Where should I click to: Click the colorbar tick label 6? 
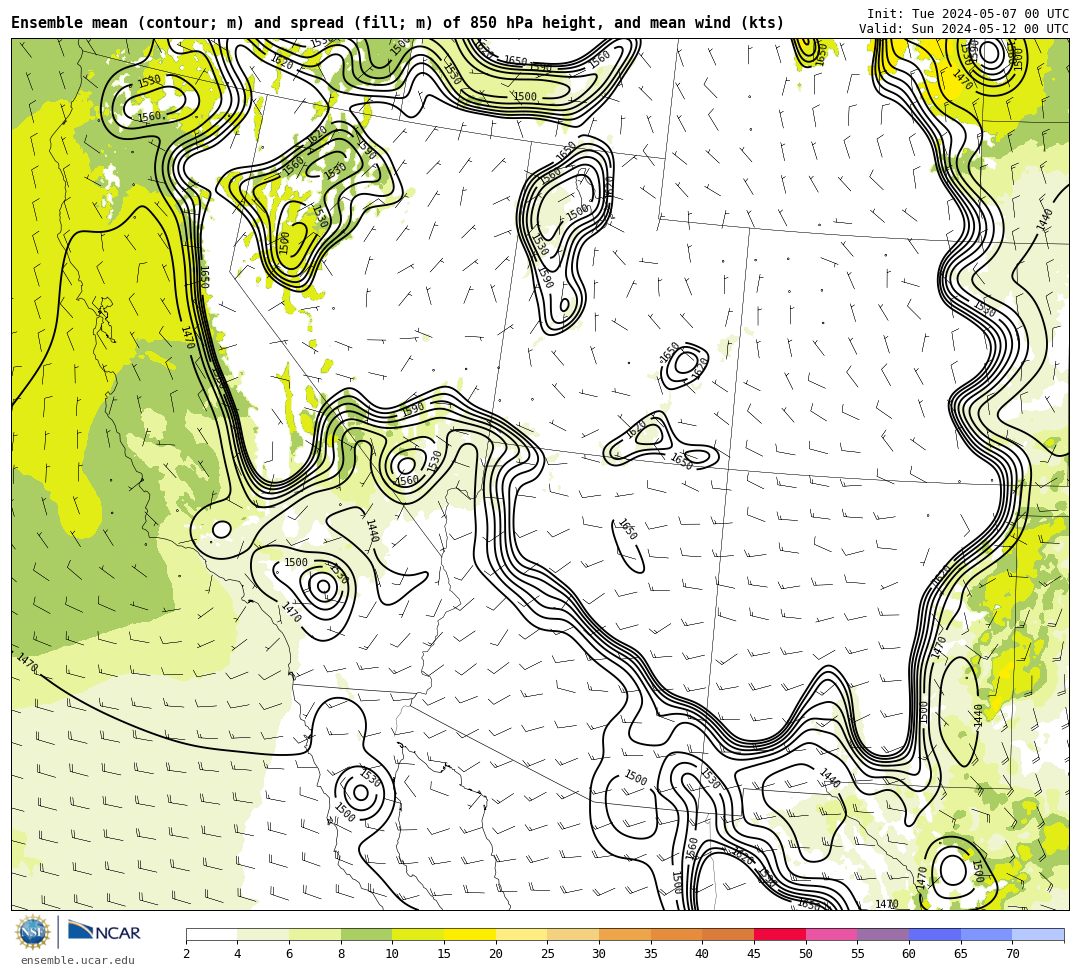coord(289,954)
